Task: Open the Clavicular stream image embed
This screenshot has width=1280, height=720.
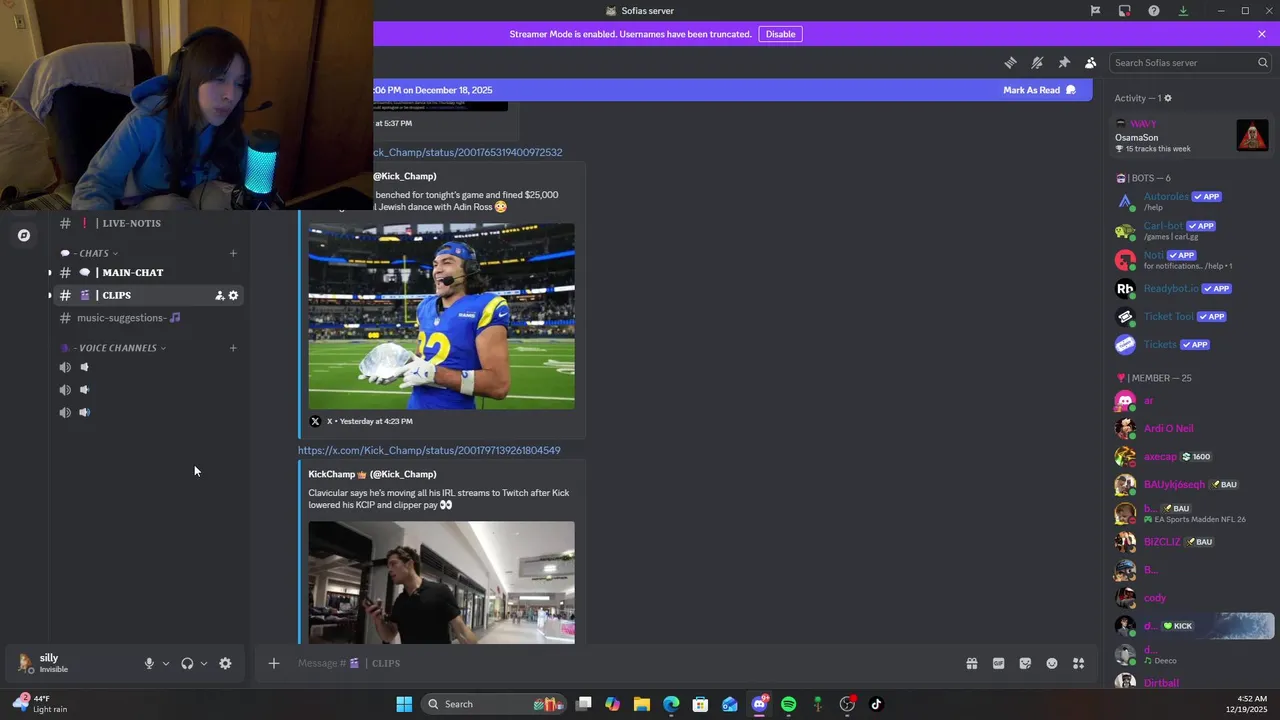Action: [441, 582]
